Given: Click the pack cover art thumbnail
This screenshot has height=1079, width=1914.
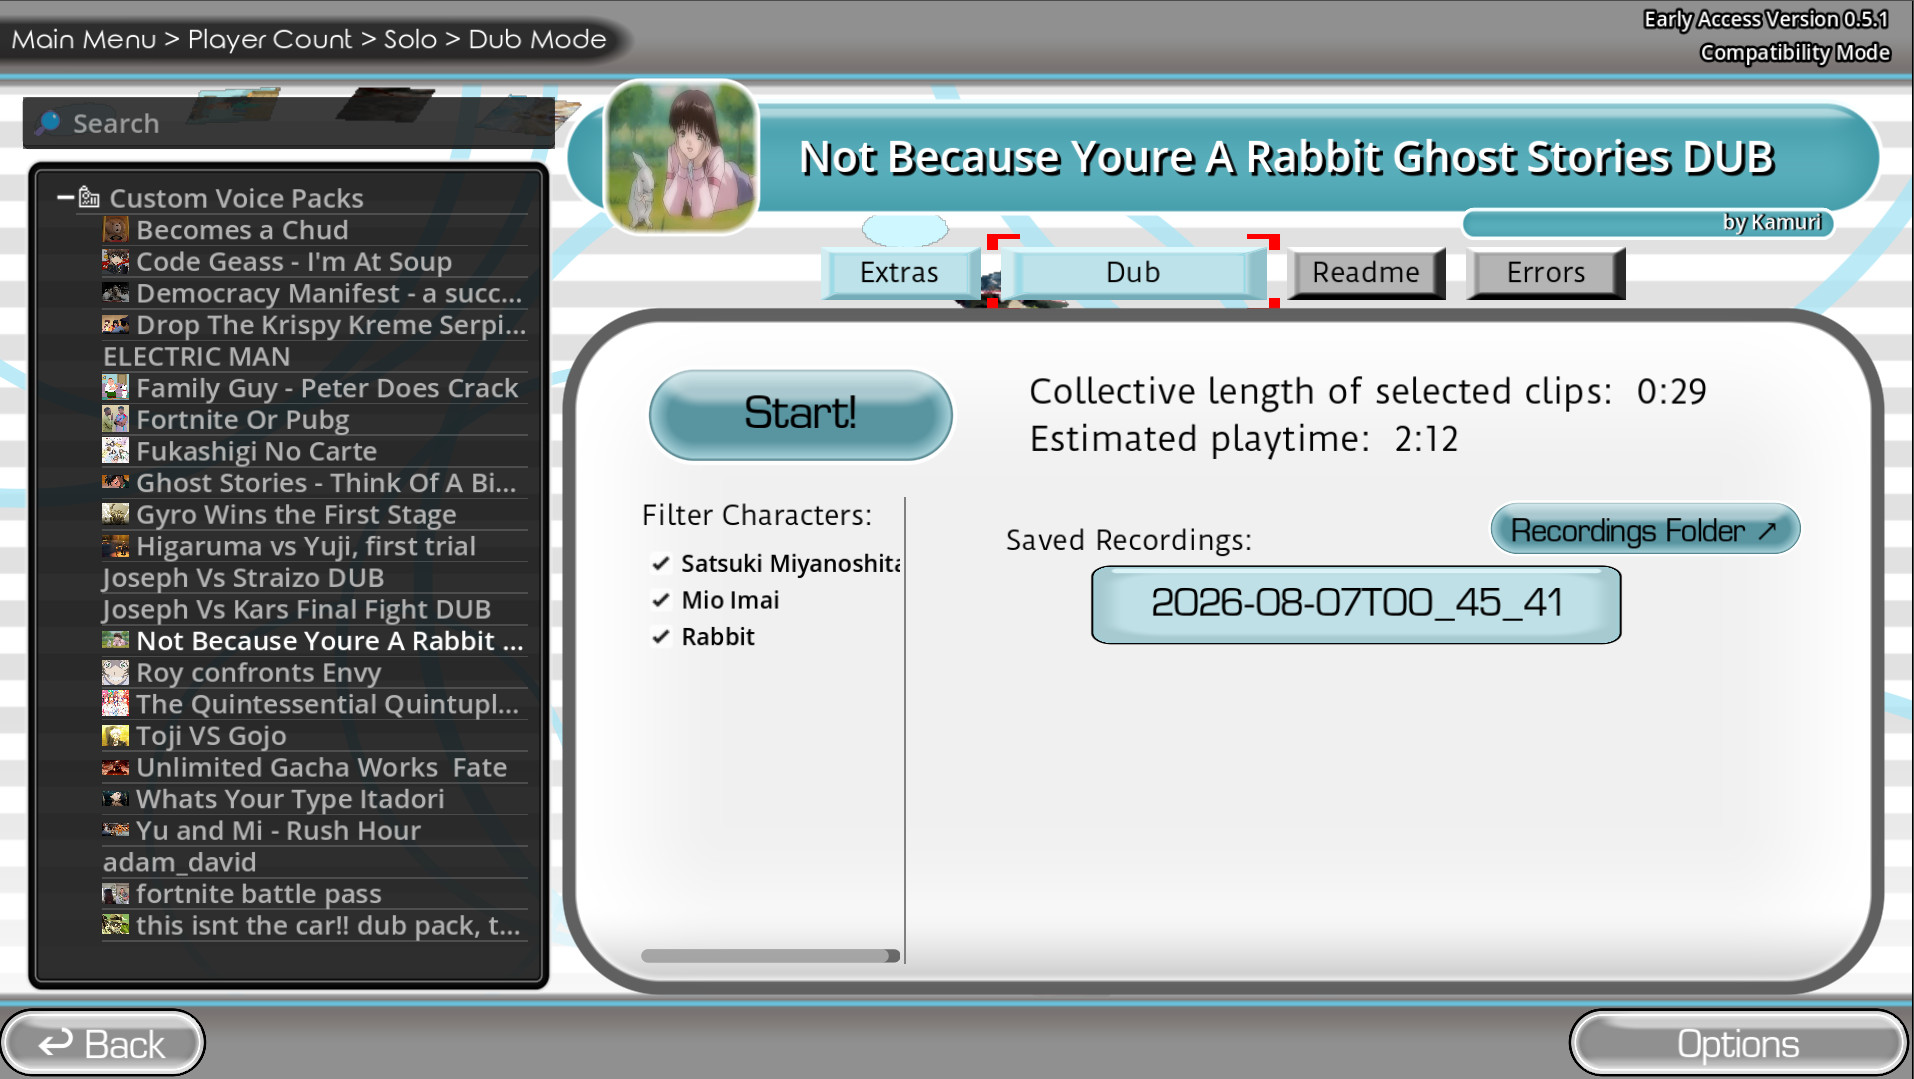Looking at the screenshot, I should click(x=681, y=157).
